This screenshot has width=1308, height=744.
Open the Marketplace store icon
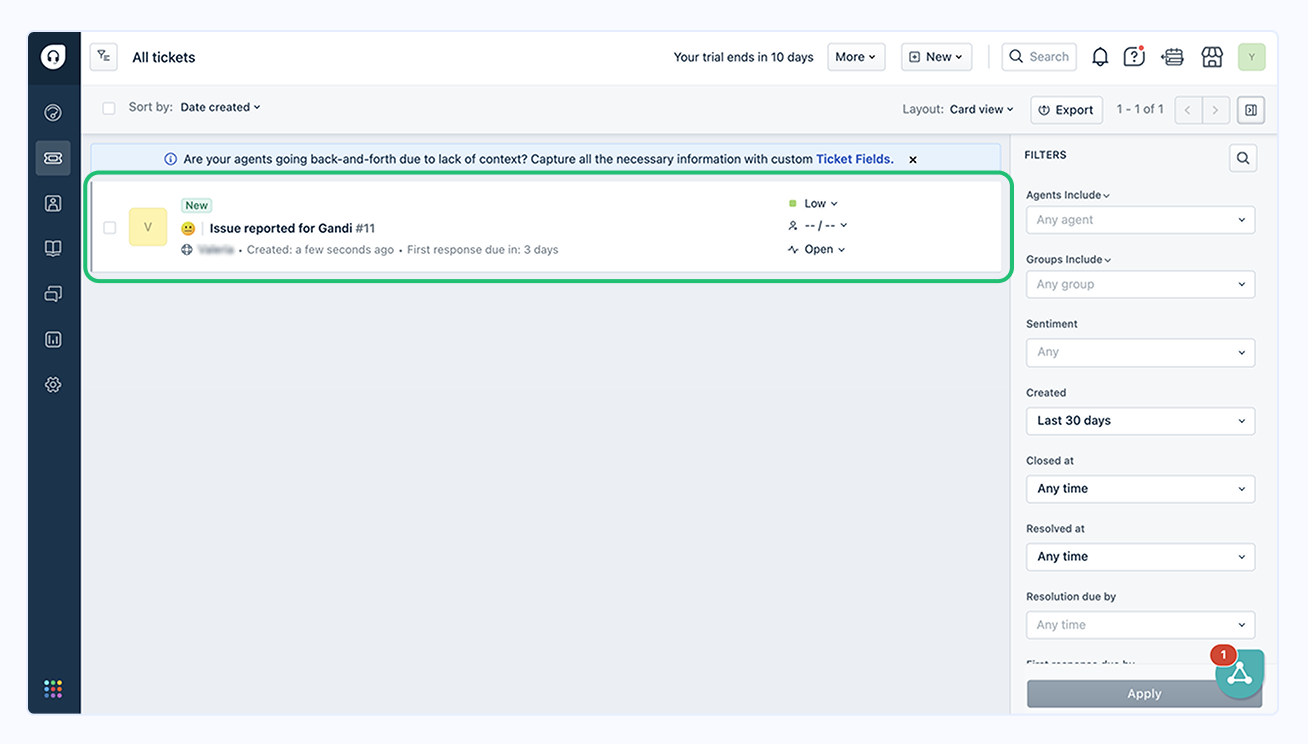(1211, 57)
